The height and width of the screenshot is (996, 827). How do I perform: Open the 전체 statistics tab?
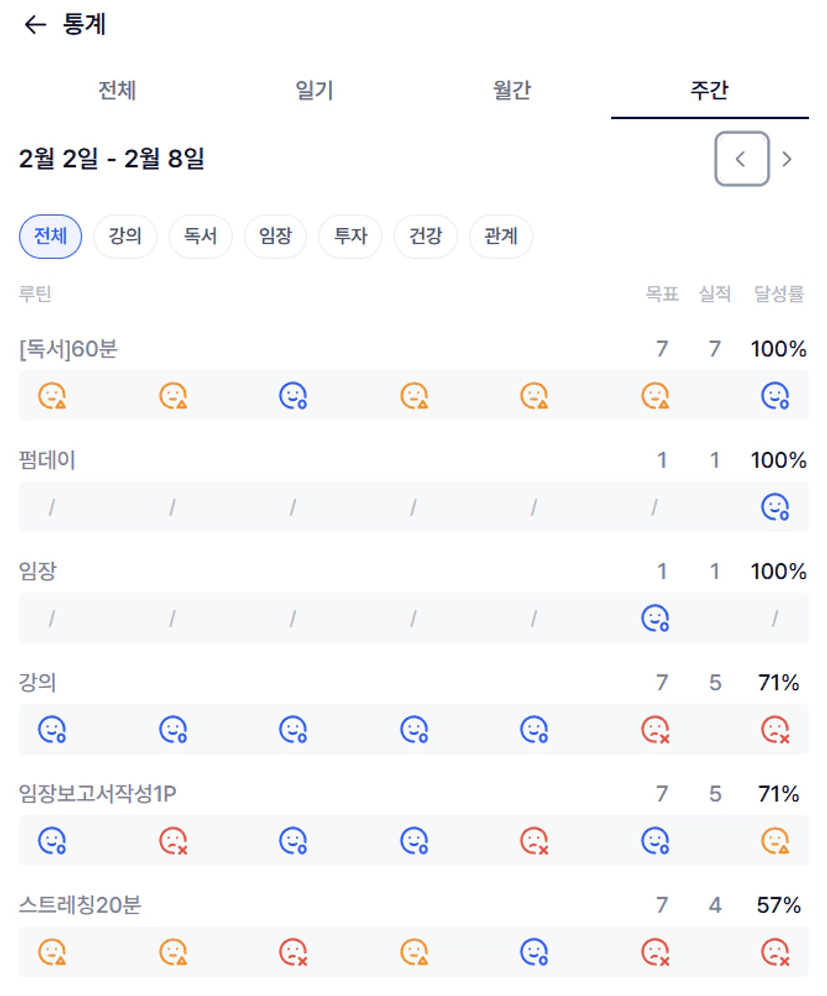click(x=117, y=91)
